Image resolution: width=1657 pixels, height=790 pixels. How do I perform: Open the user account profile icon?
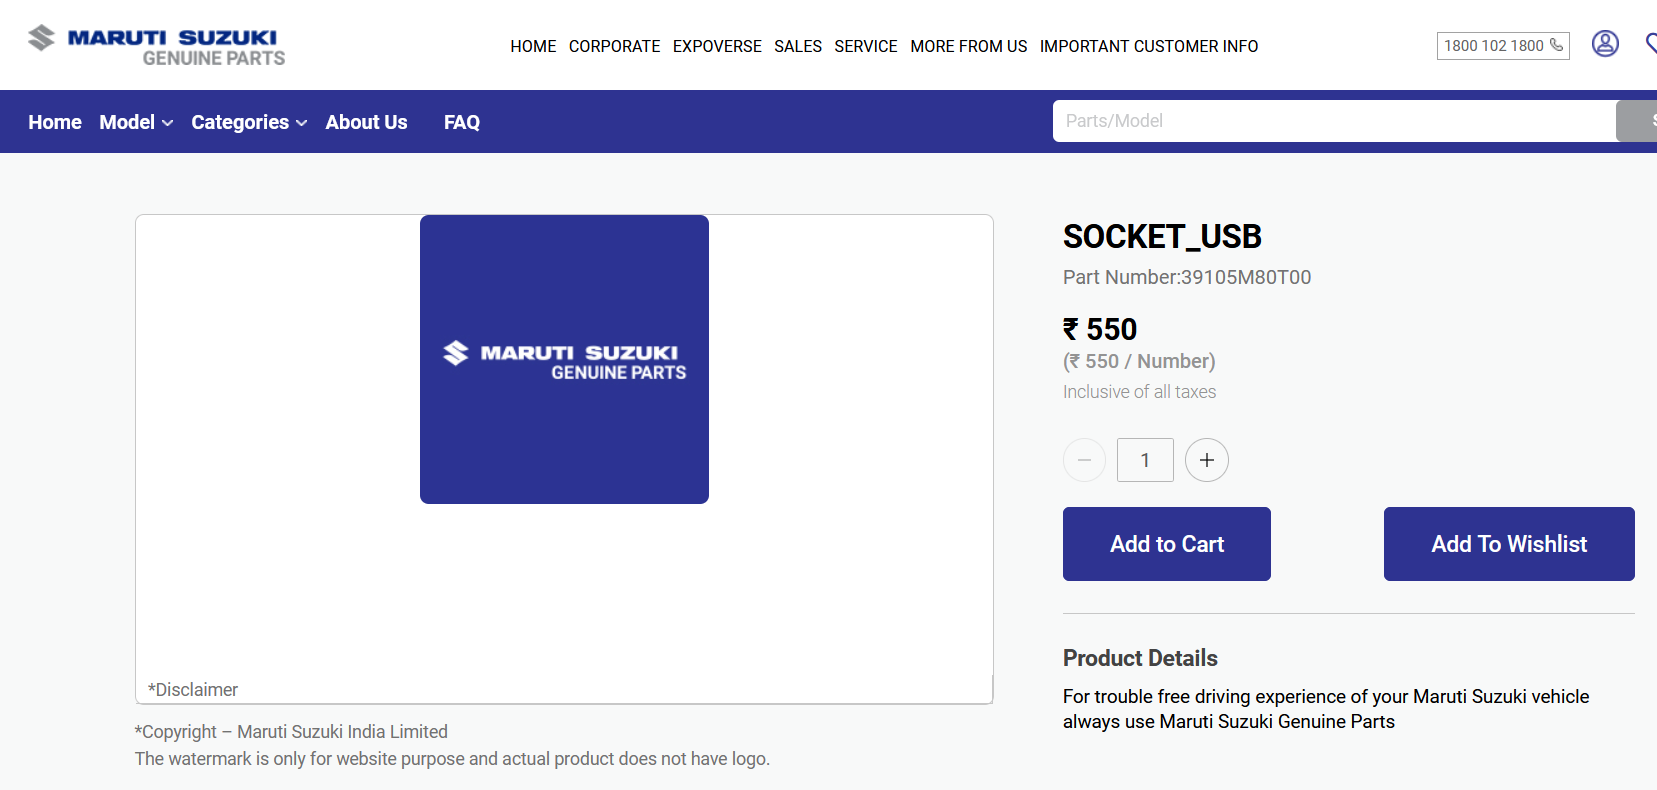pos(1605,44)
